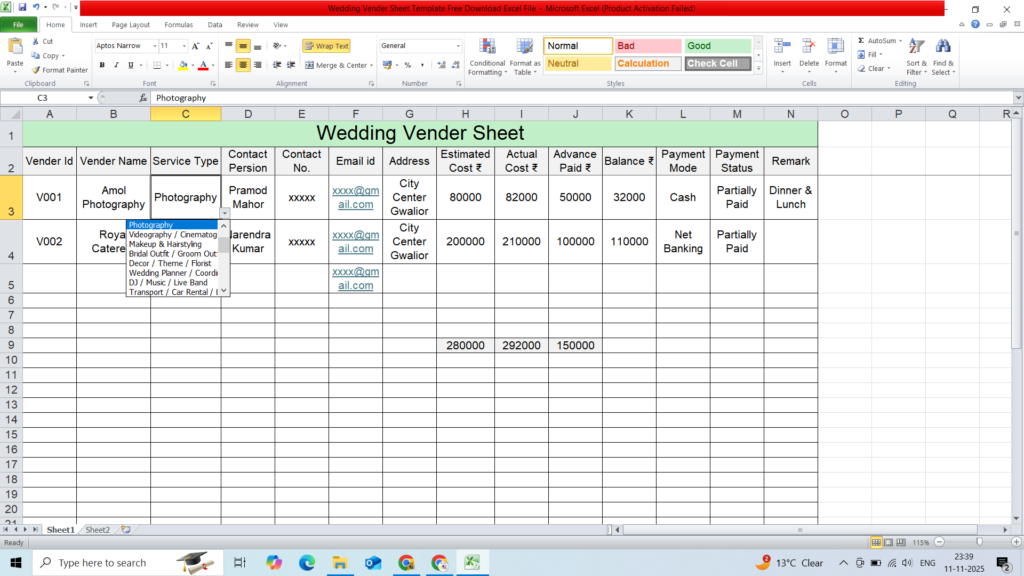
Task: Click the AutoSum sigma icon
Action: [861, 41]
